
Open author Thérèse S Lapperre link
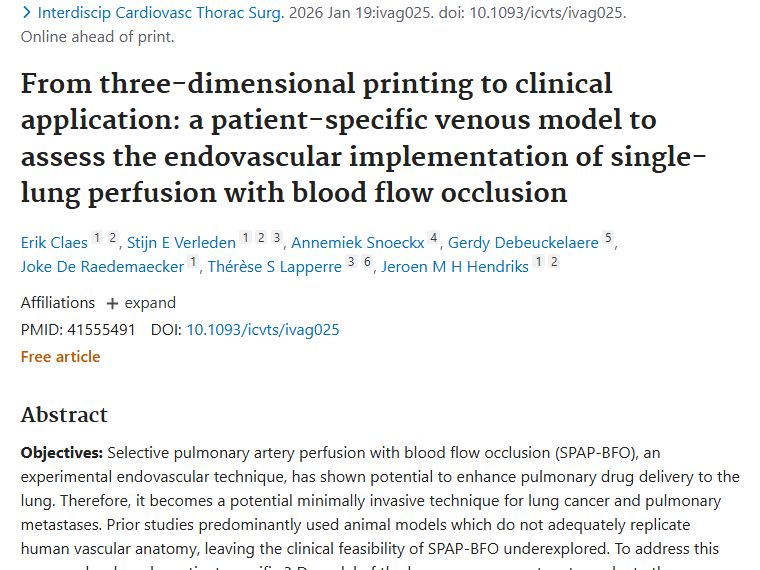pos(274,266)
